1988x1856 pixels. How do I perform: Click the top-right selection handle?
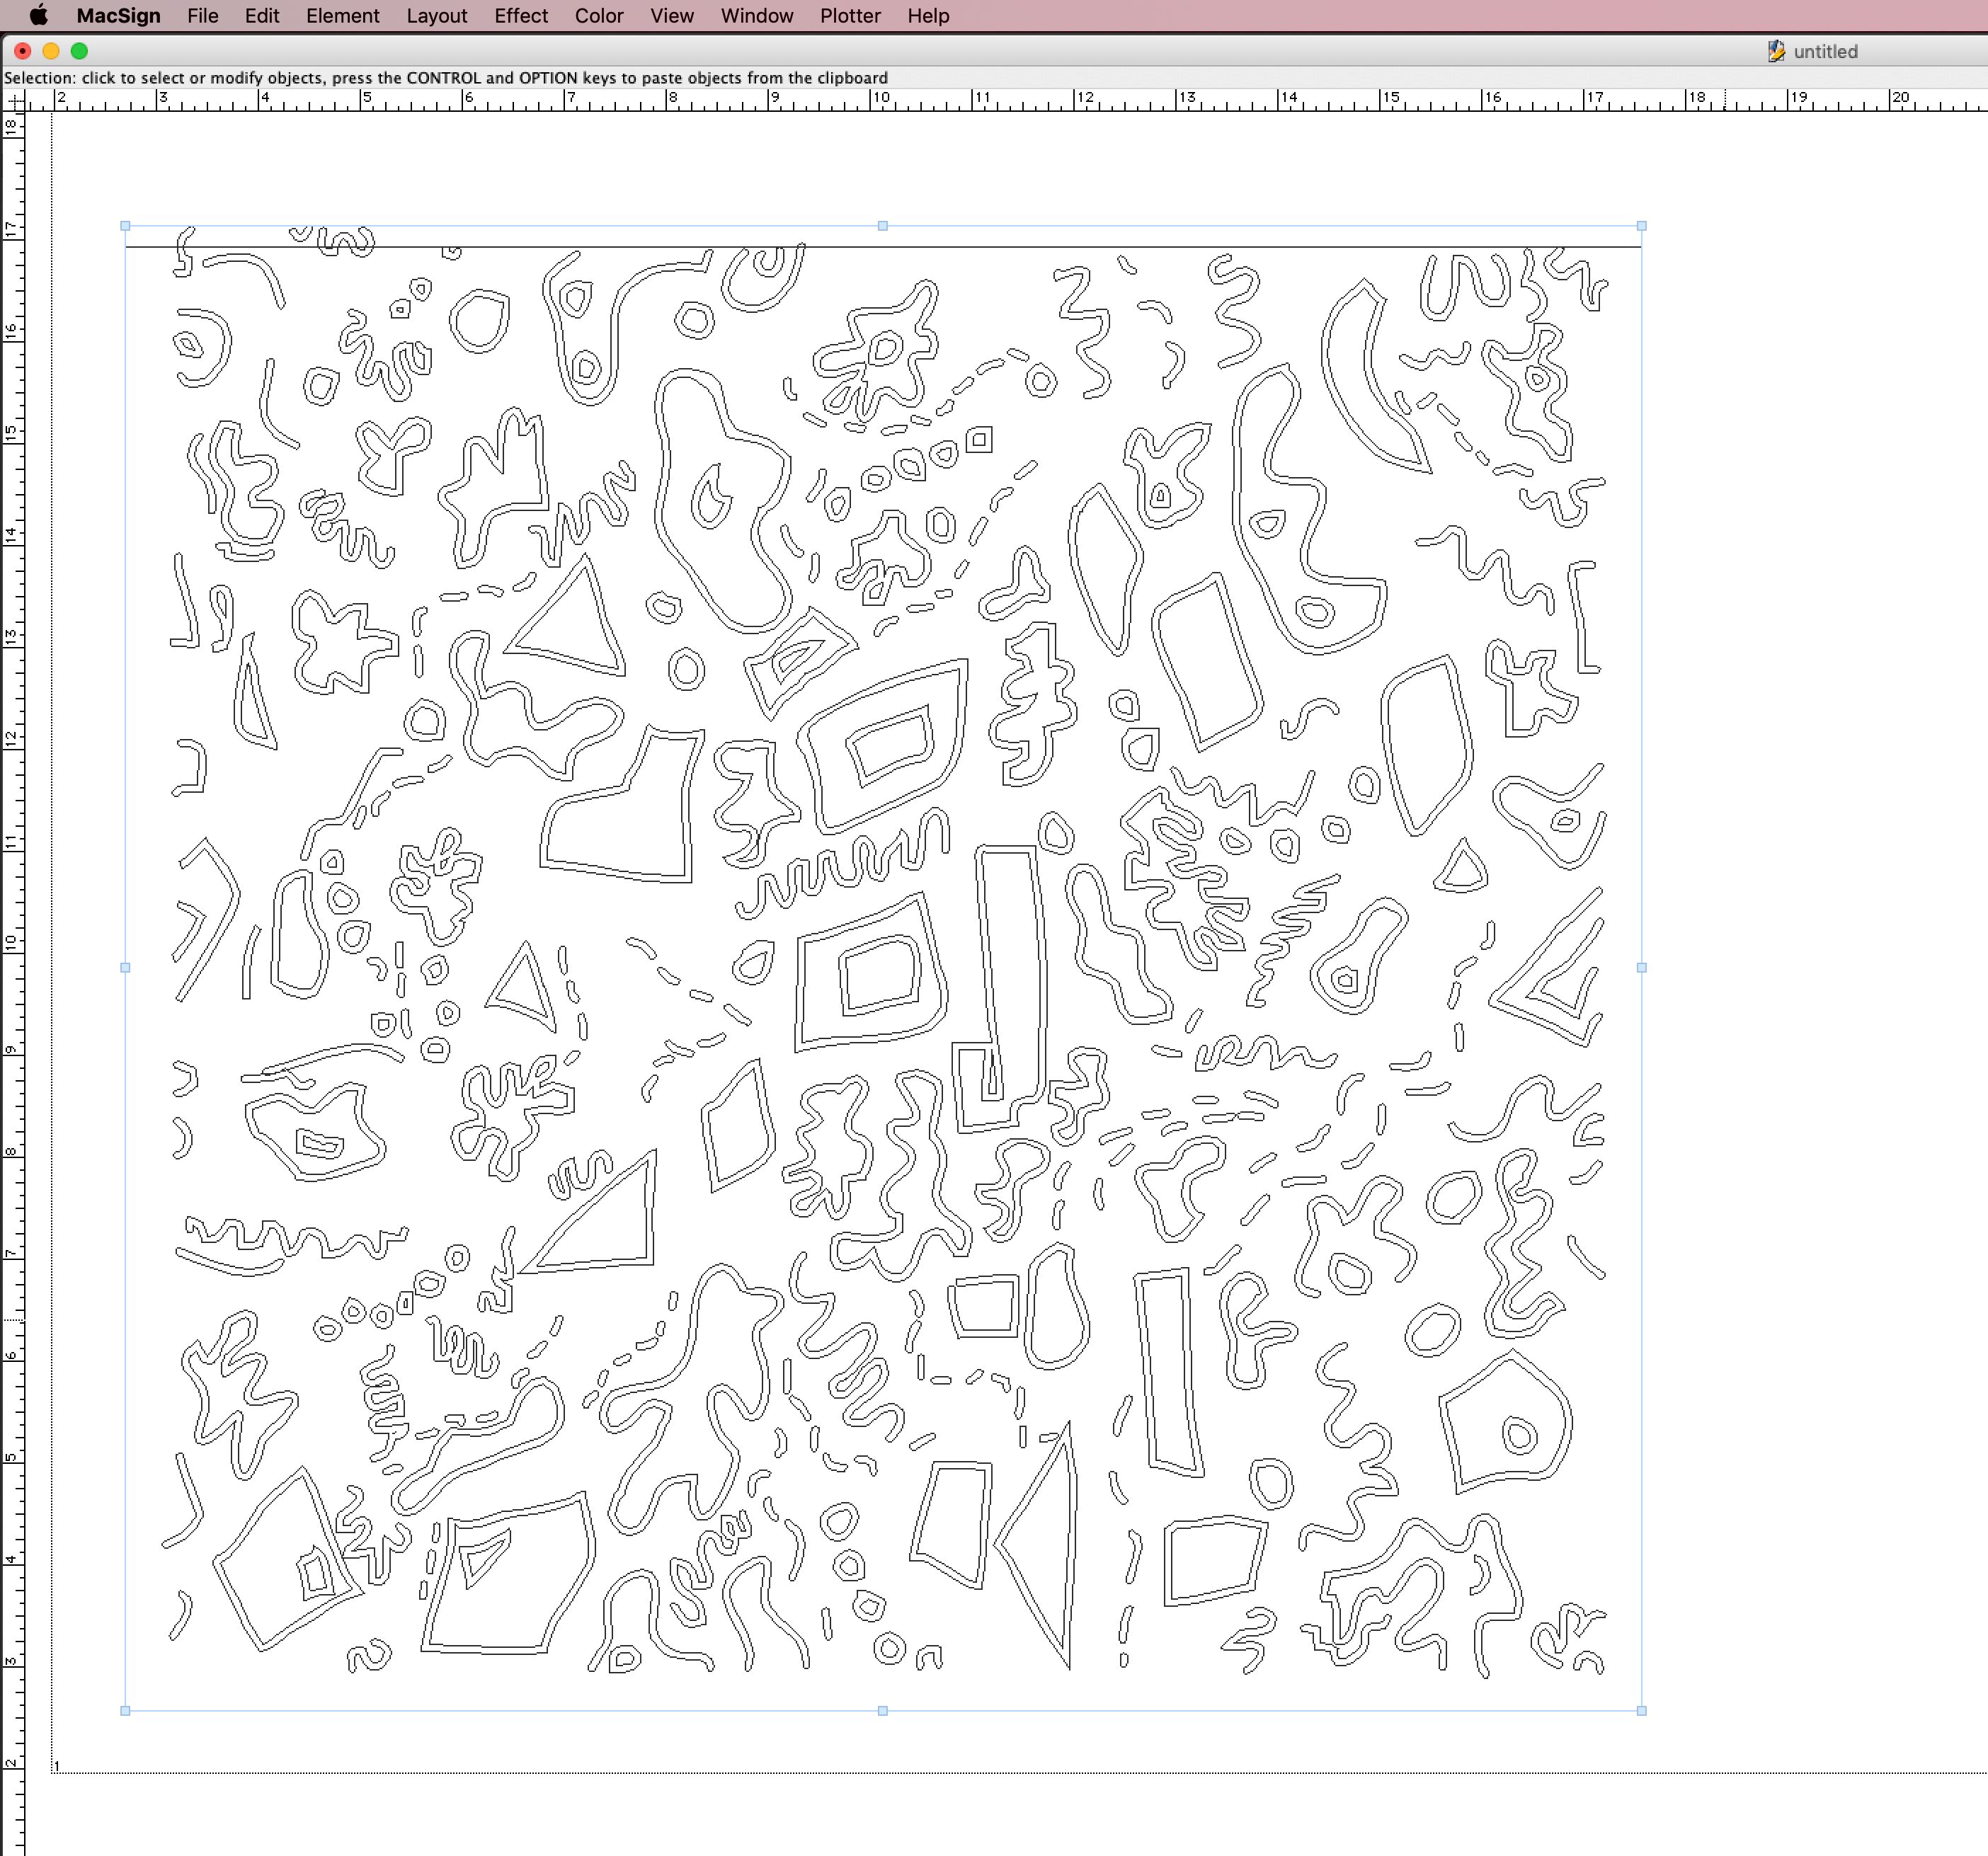coord(1641,226)
